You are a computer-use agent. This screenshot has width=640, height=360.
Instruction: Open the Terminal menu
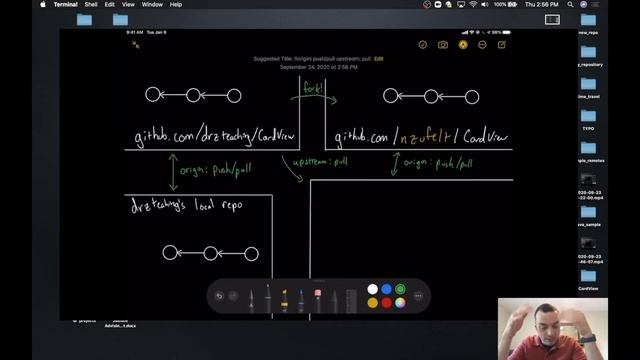[x=66, y=4]
